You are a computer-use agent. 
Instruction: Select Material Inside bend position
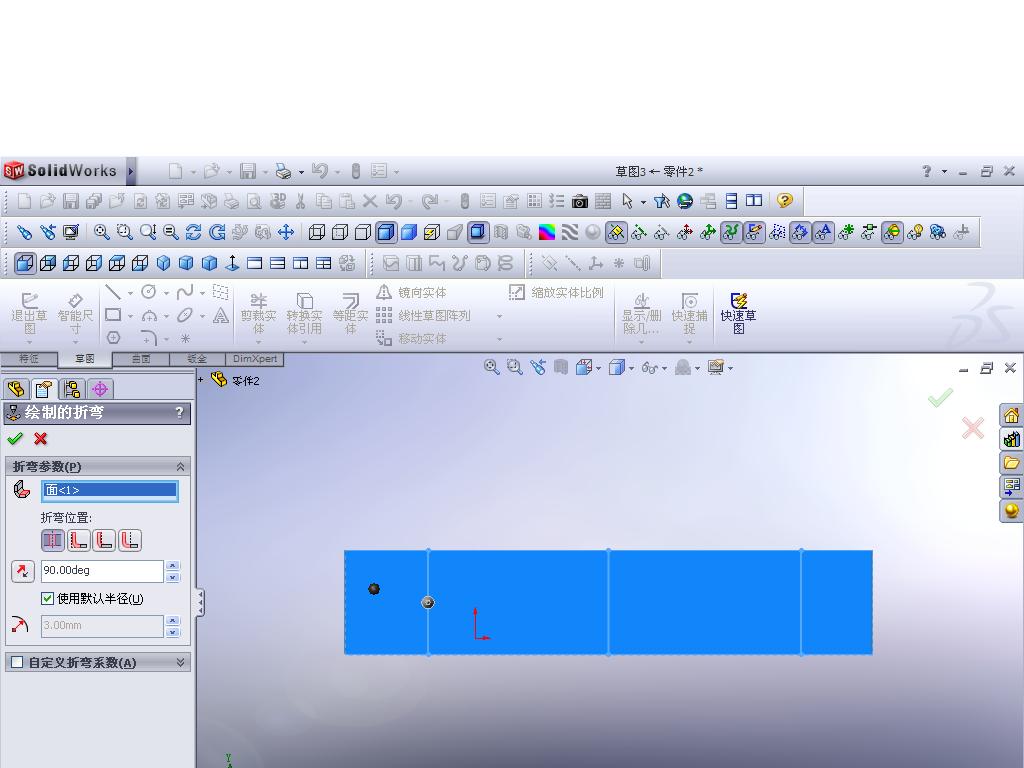tap(78, 540)
